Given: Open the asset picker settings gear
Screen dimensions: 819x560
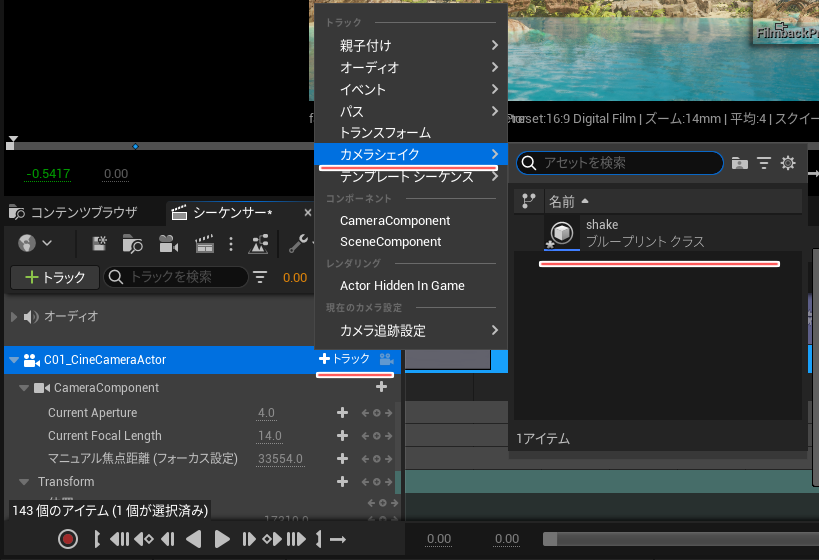Looking at the screenshot, I should click(788, 163).
